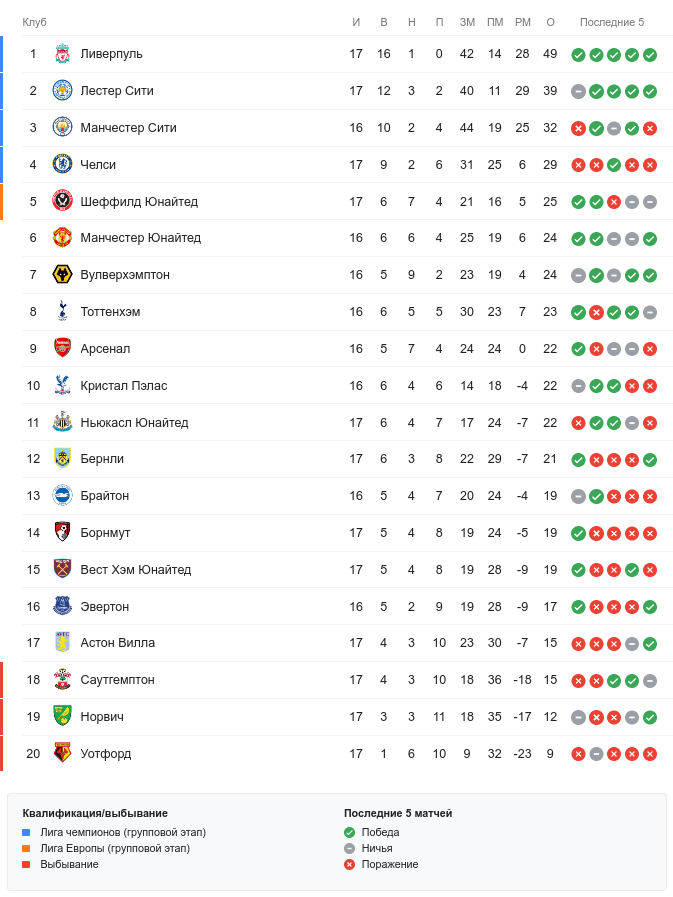Click the Последние 5 column header
Viewport: 673px width, 897px height.
coord(612,22)
